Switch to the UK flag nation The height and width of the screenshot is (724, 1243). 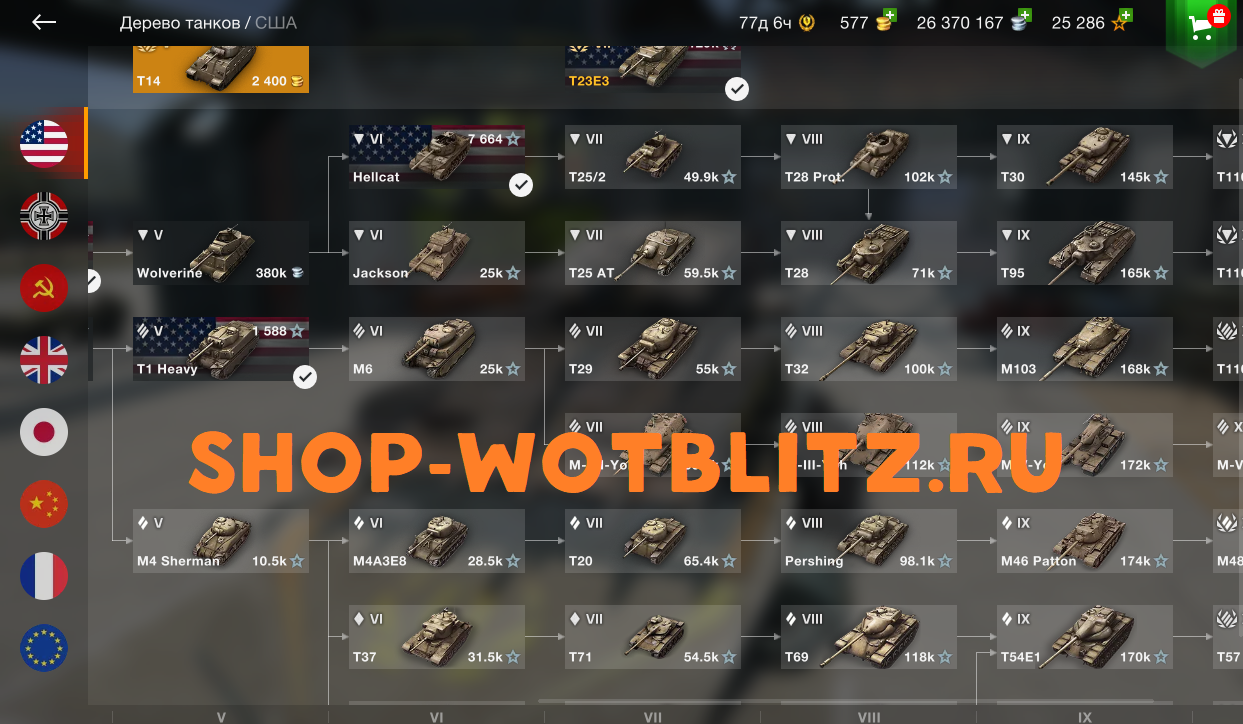[44, 360]
